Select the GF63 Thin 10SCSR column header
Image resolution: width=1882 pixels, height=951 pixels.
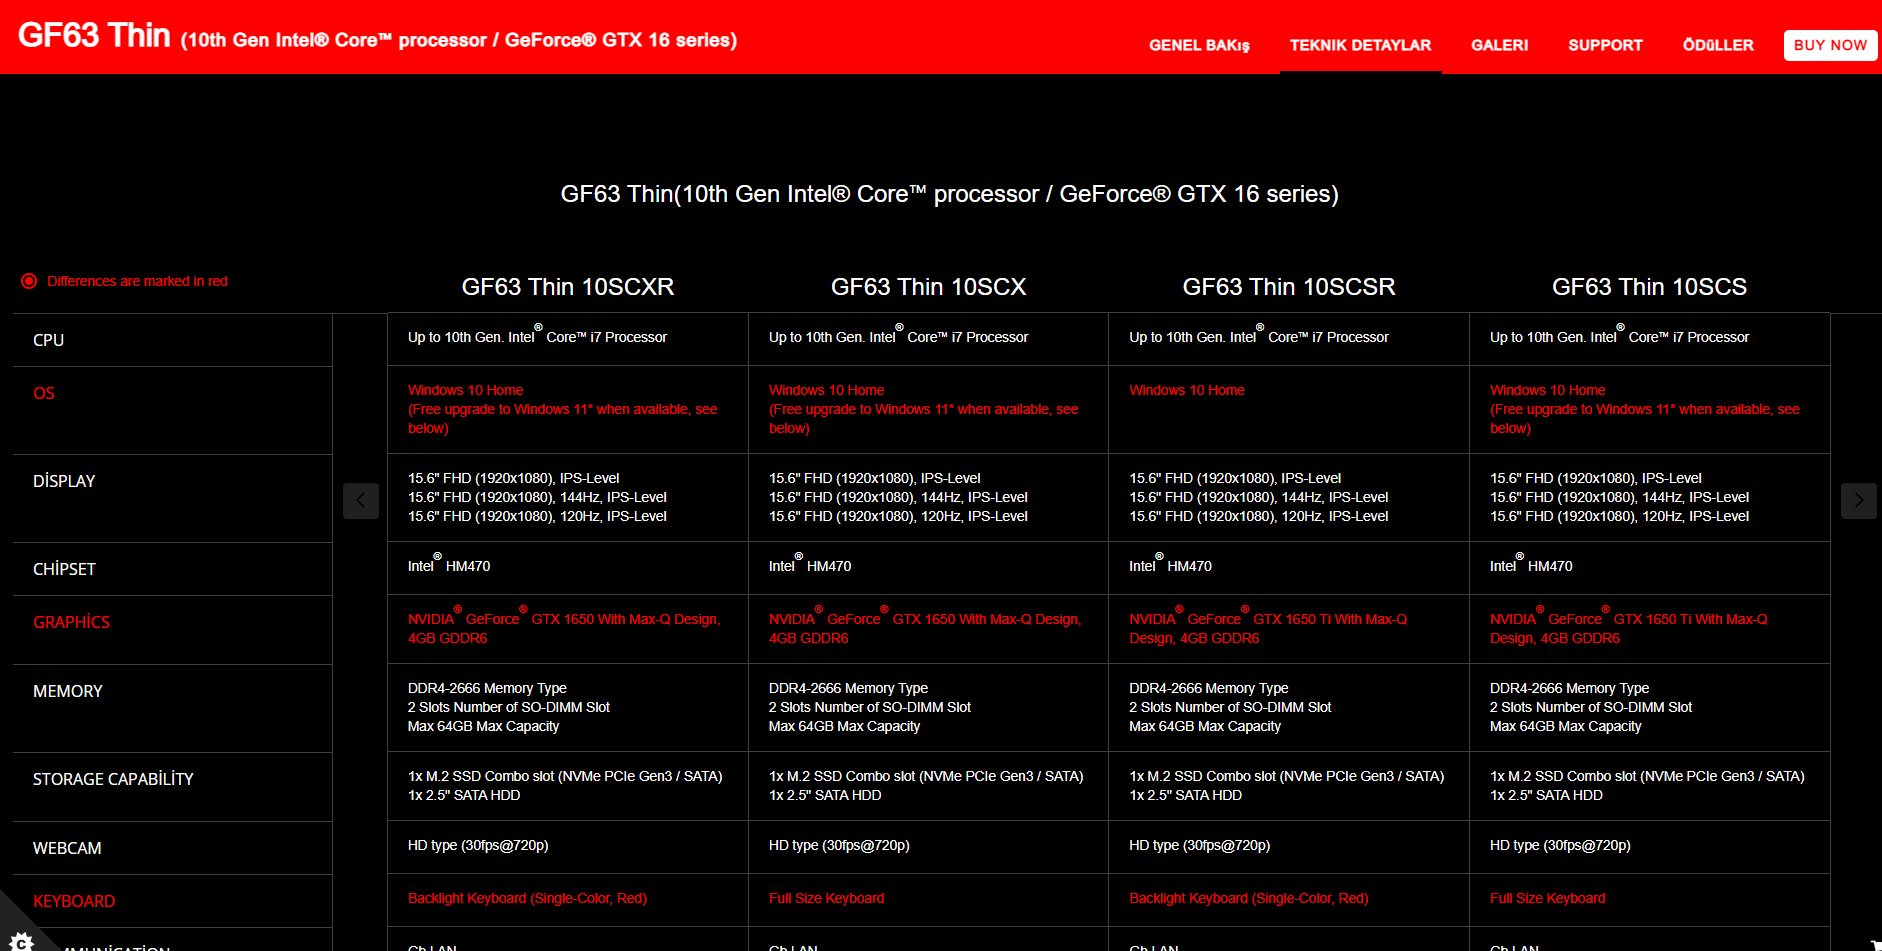pos(1289,287)
